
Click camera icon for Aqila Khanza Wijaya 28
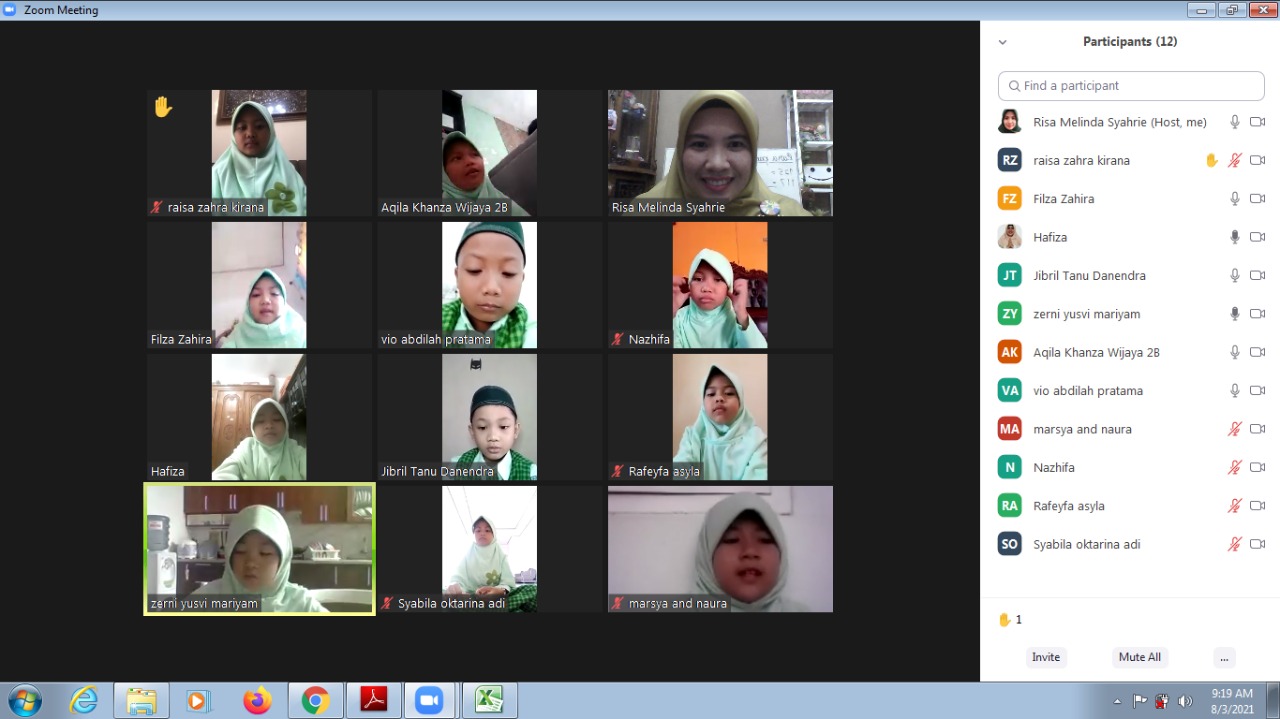[x=1257, y=352]
